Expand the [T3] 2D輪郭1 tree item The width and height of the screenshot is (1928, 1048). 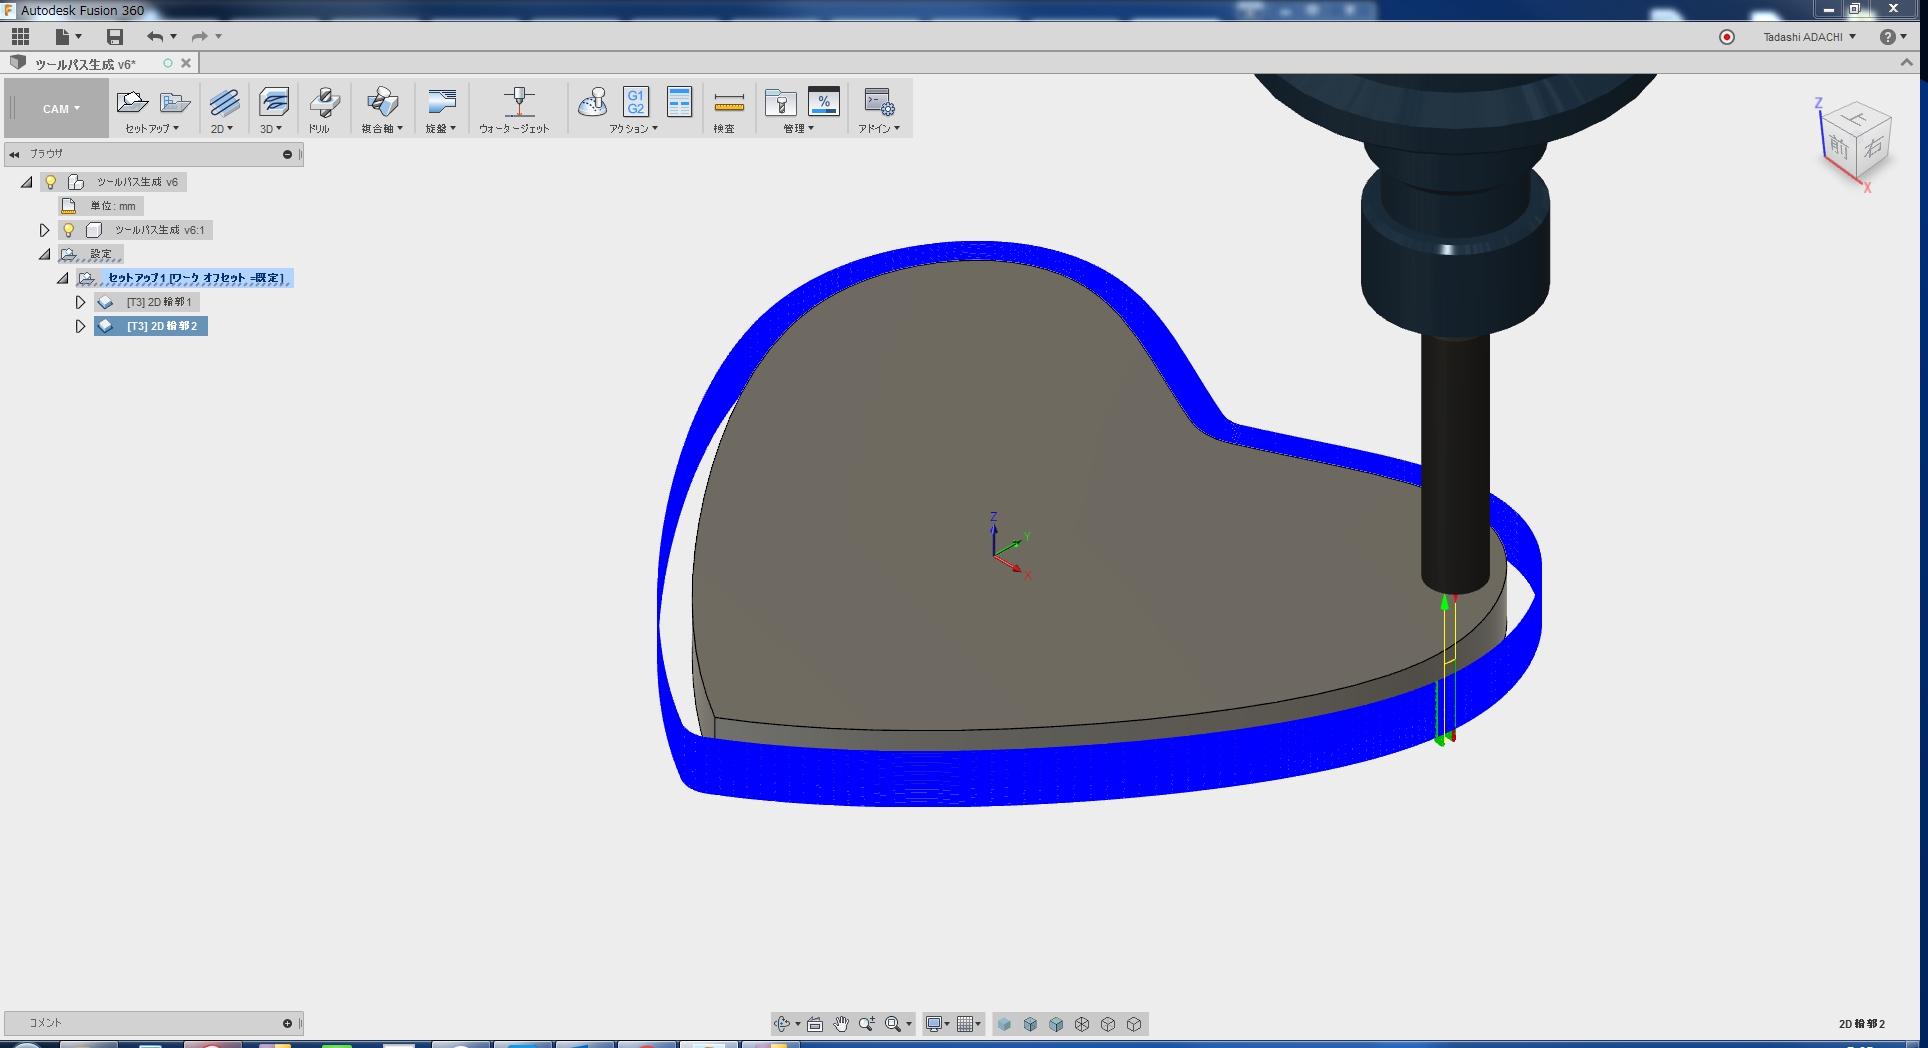(81, 301)
